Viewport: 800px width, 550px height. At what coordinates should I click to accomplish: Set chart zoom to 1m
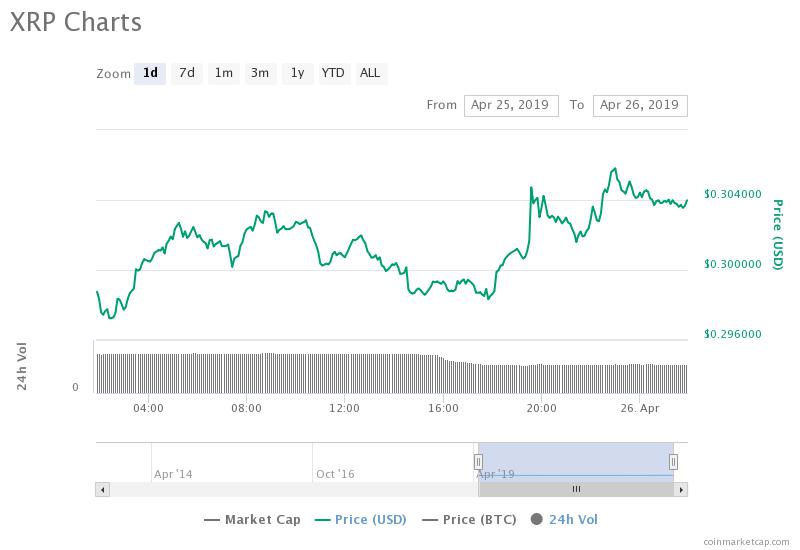[224, 73]
